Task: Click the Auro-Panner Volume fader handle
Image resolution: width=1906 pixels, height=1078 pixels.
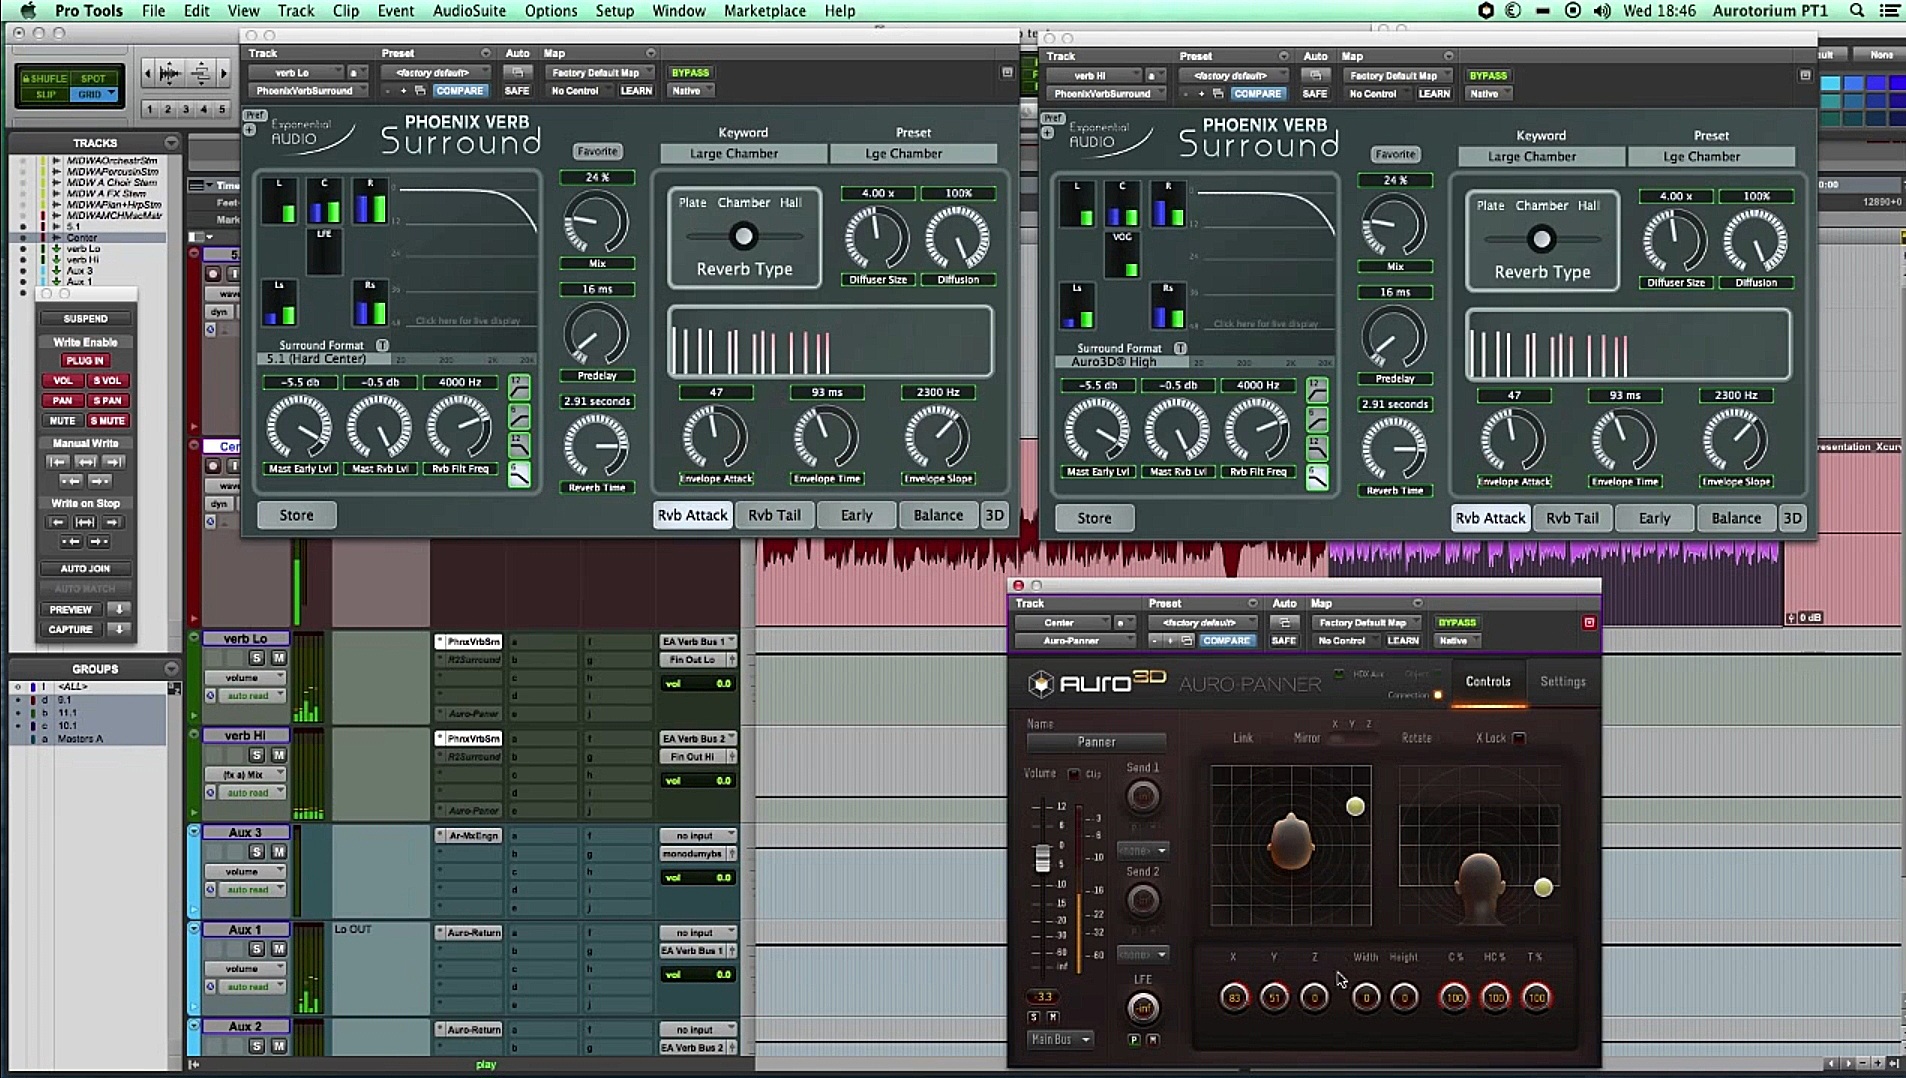Action: [x=1042, y=859]
